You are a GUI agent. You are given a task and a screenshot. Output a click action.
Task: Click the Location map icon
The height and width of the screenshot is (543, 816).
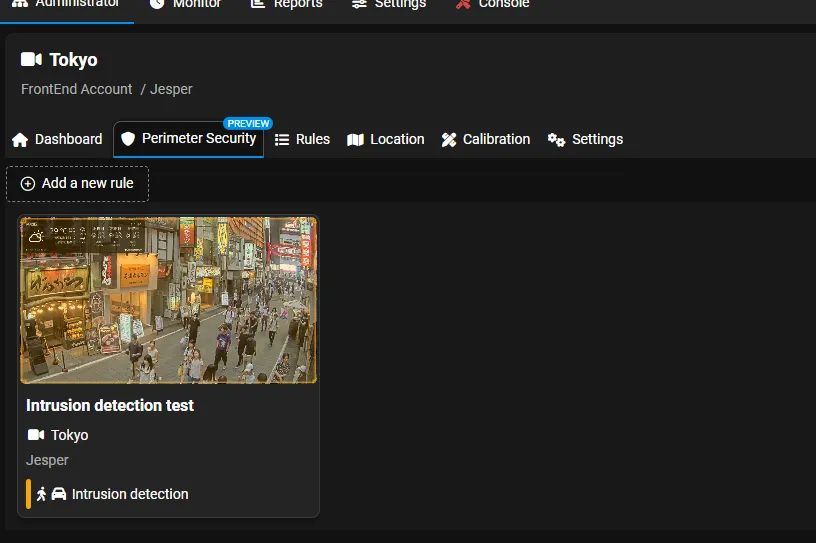coord(355,140)
